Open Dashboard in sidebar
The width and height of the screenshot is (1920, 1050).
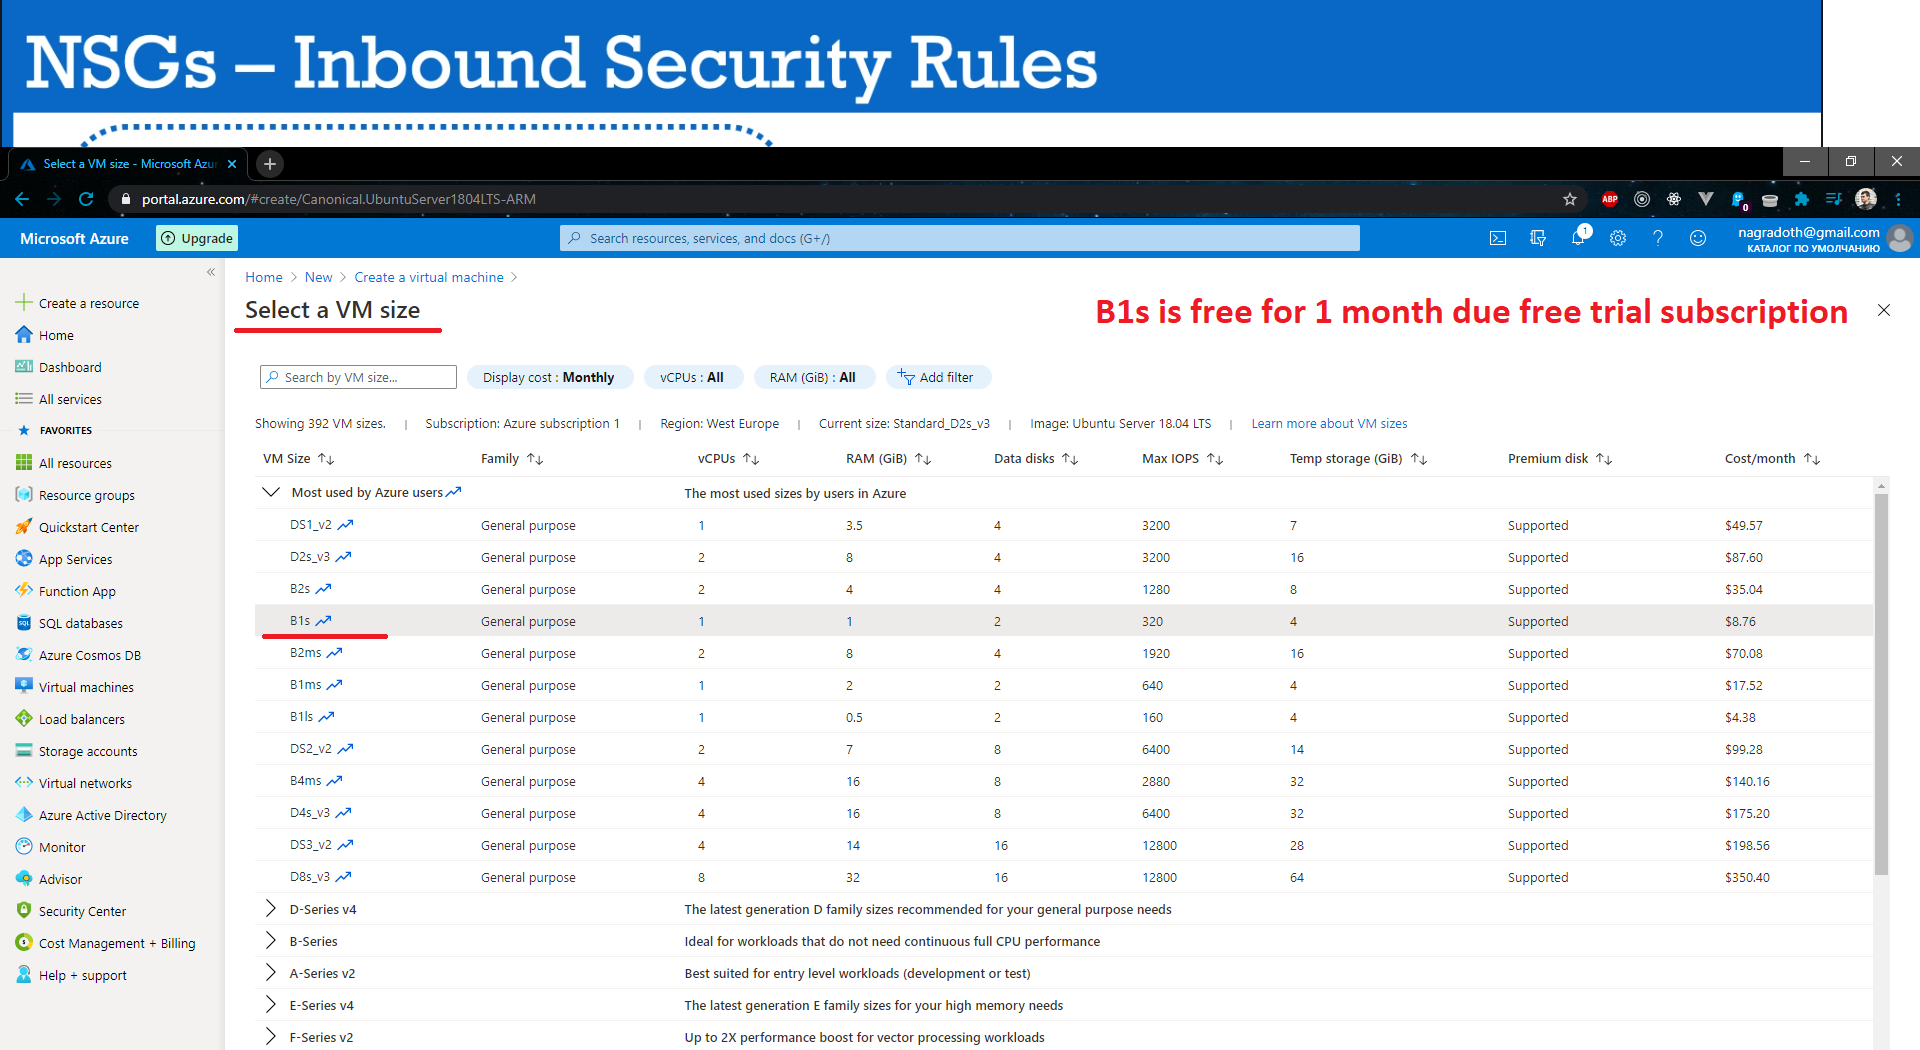(x=70, y=367)
